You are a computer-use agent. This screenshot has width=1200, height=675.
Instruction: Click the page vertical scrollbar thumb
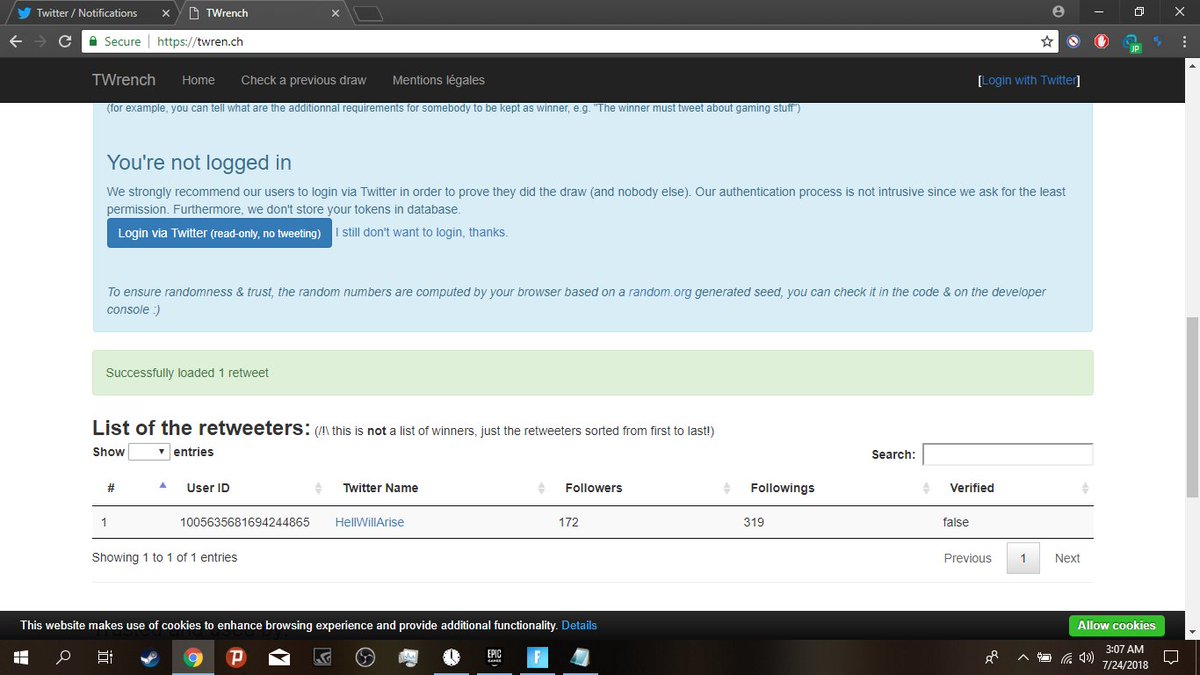1191,407
